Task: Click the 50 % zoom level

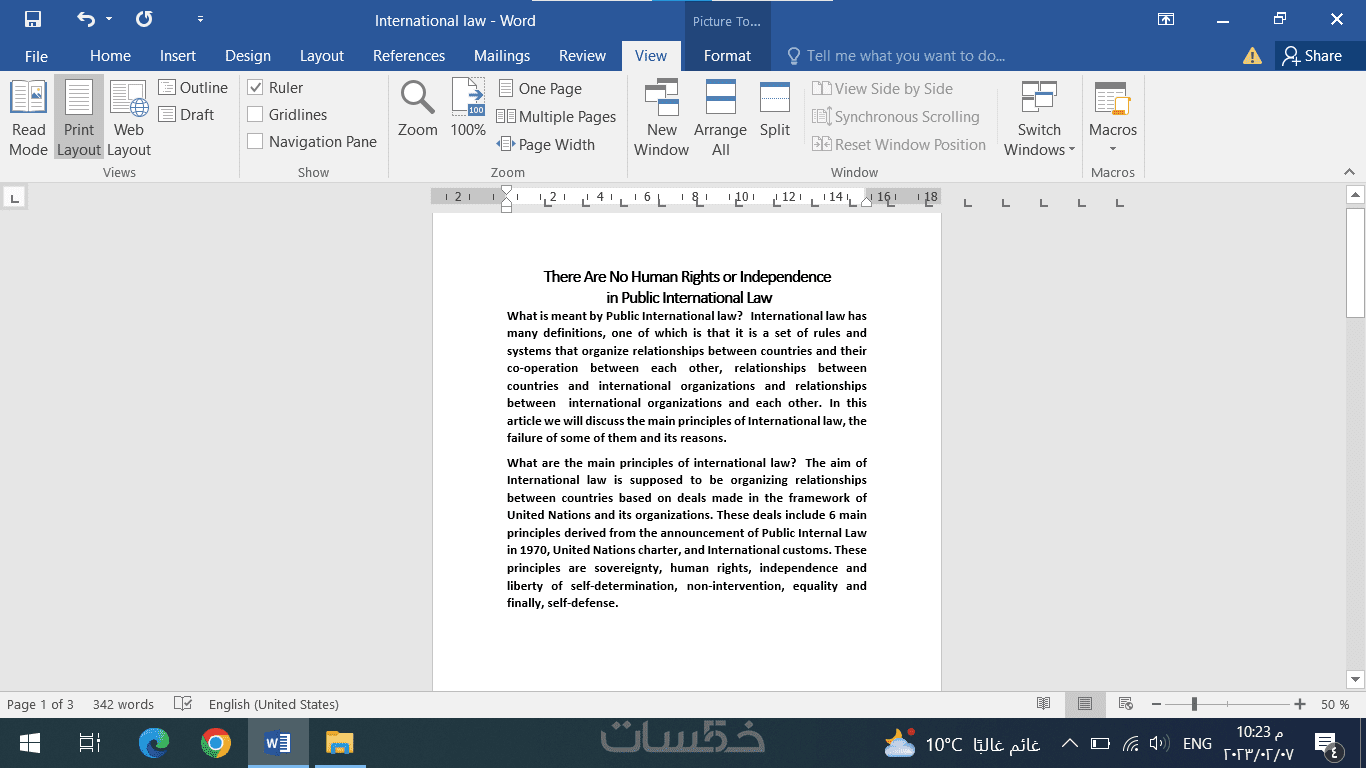Action: [1335, 704]
